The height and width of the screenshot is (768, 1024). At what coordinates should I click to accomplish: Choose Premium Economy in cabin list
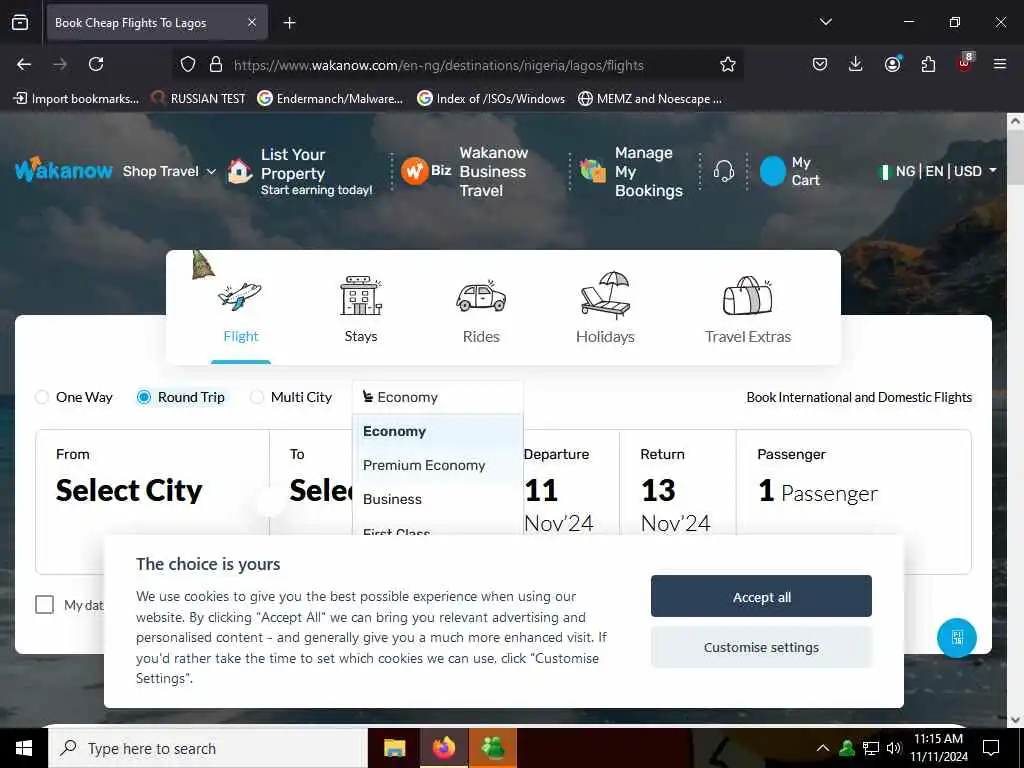(x=438, y=465)
